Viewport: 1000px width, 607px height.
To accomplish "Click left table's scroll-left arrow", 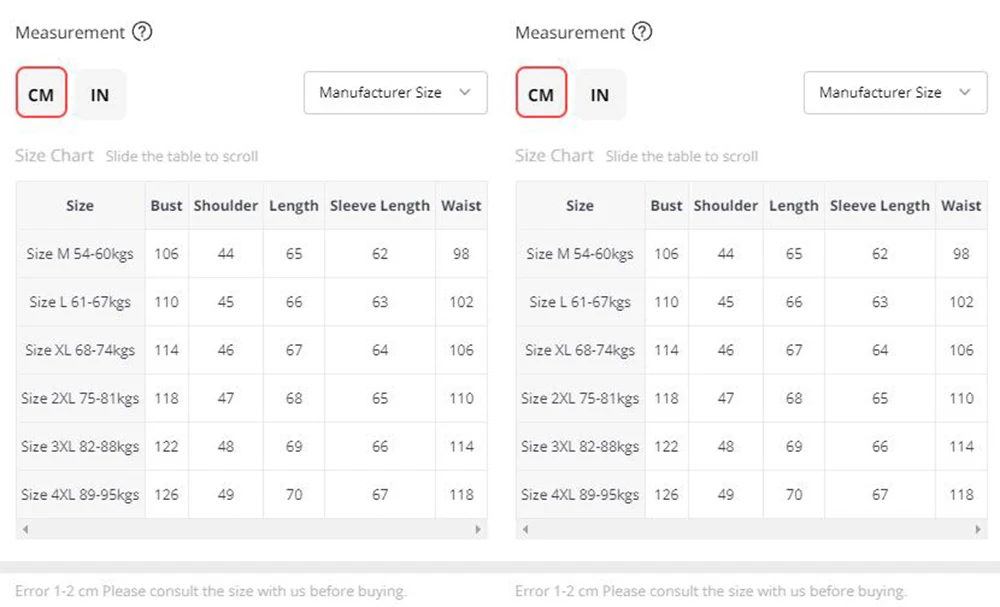I will (x=25, y=529).
